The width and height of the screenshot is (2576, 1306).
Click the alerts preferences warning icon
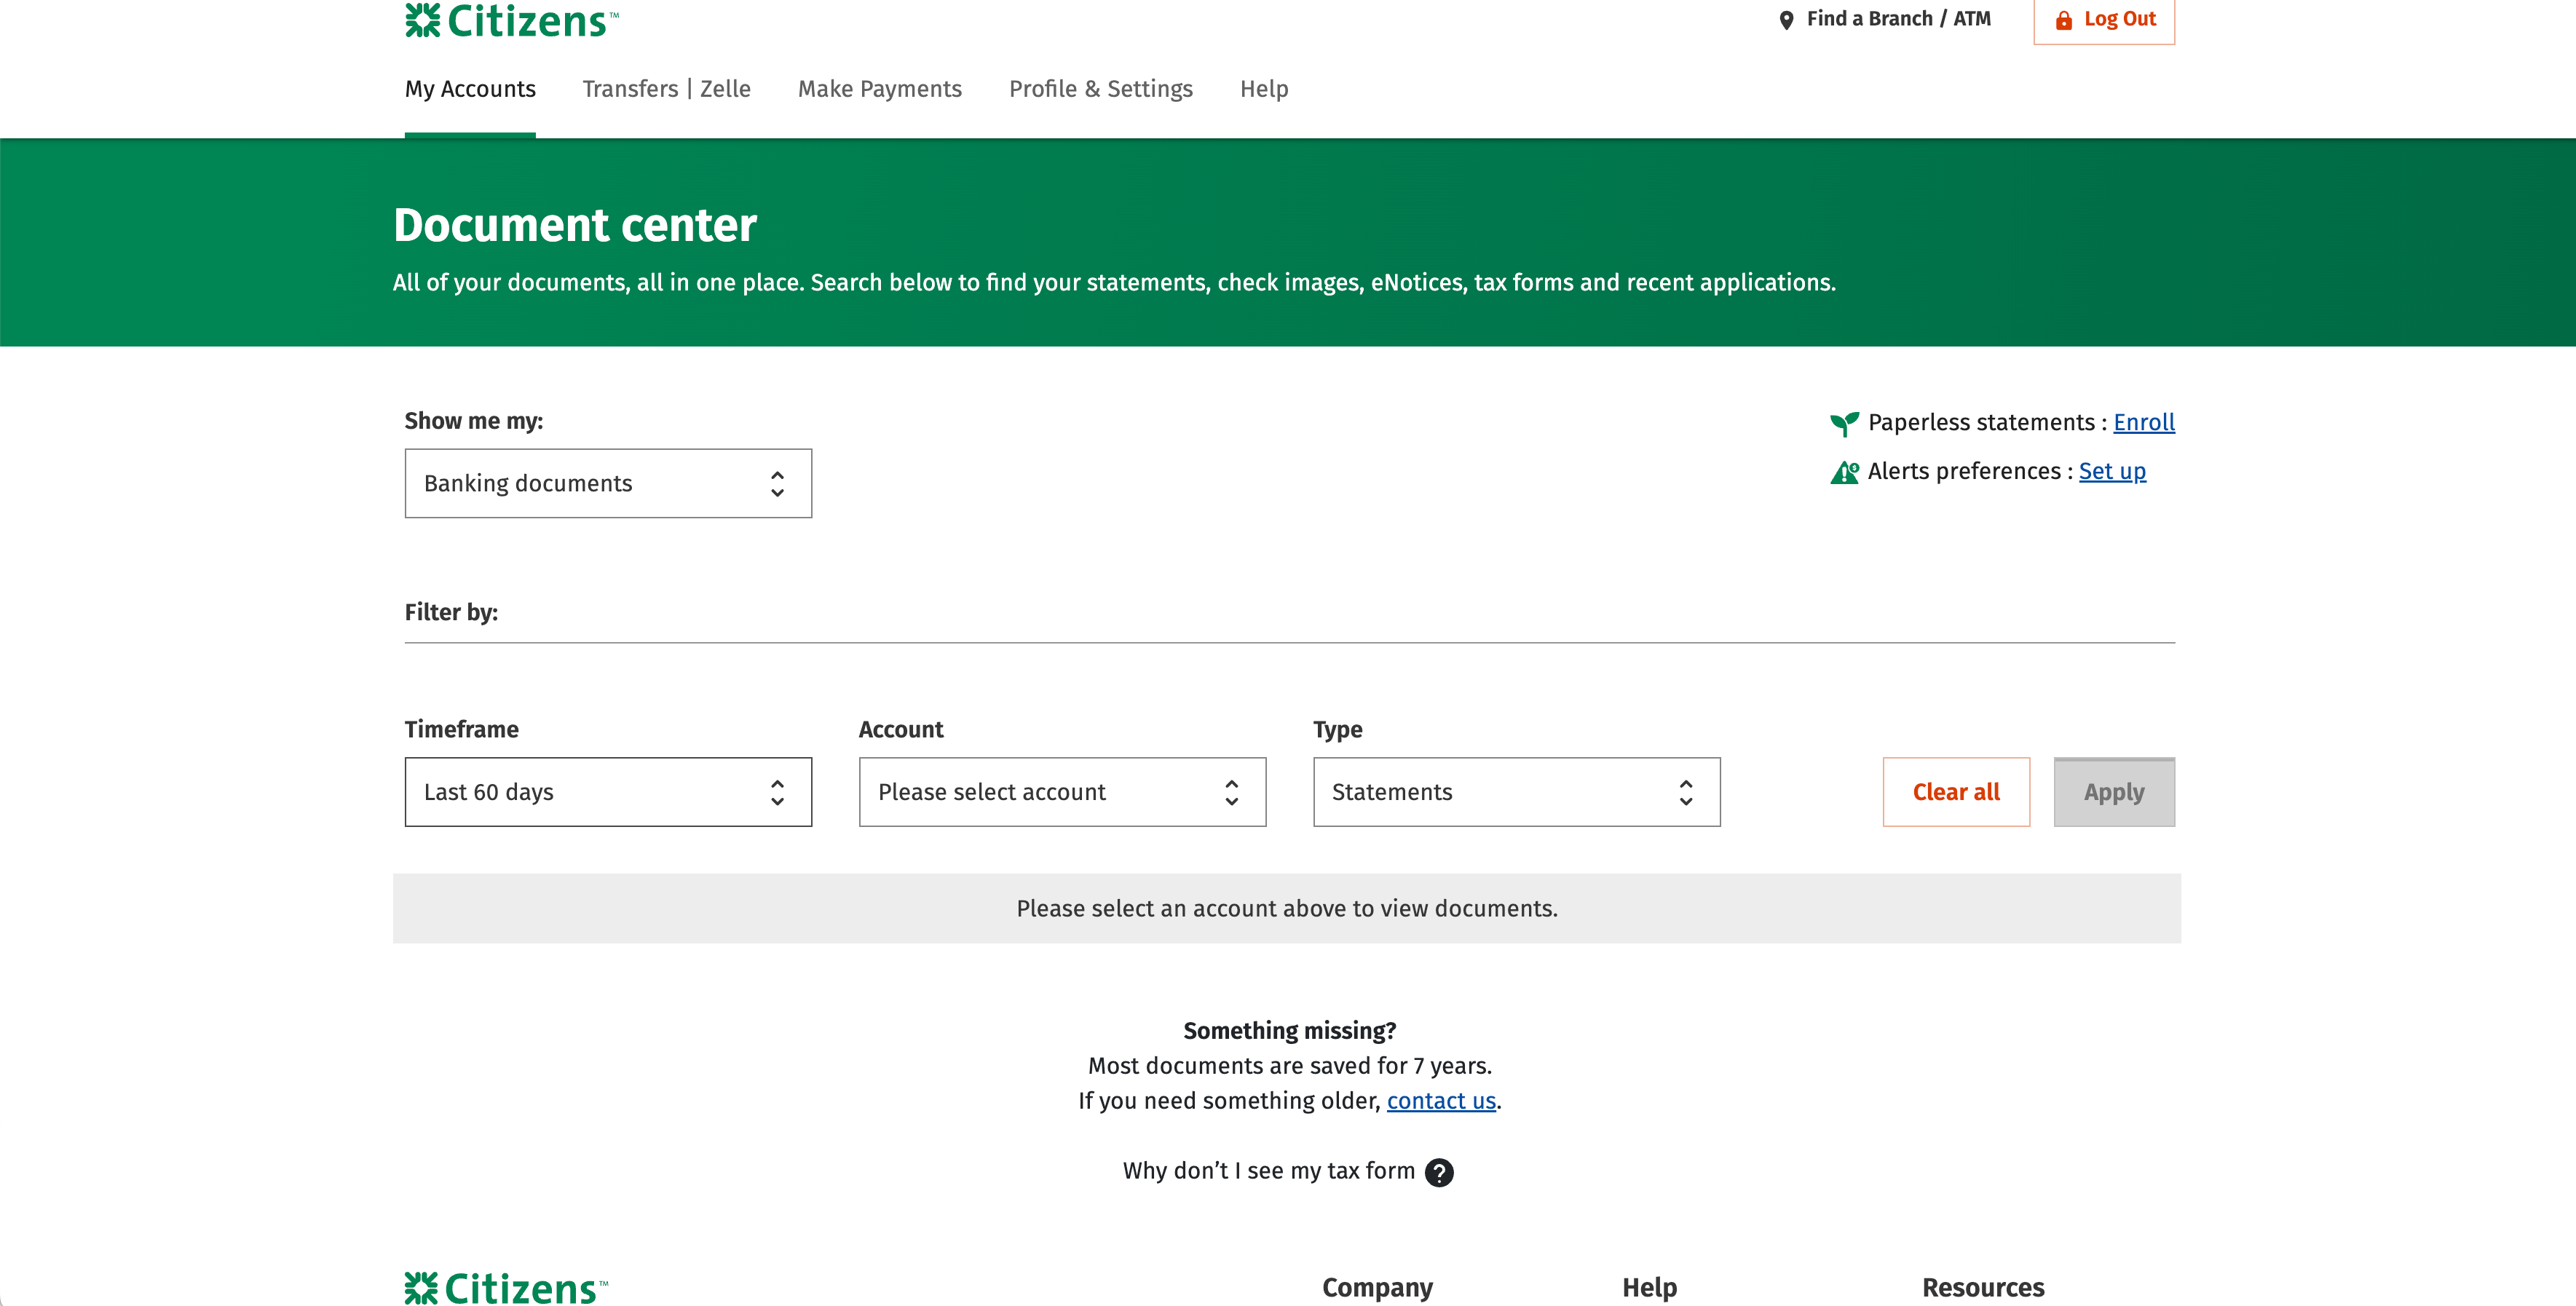(x=1844, y=472)
